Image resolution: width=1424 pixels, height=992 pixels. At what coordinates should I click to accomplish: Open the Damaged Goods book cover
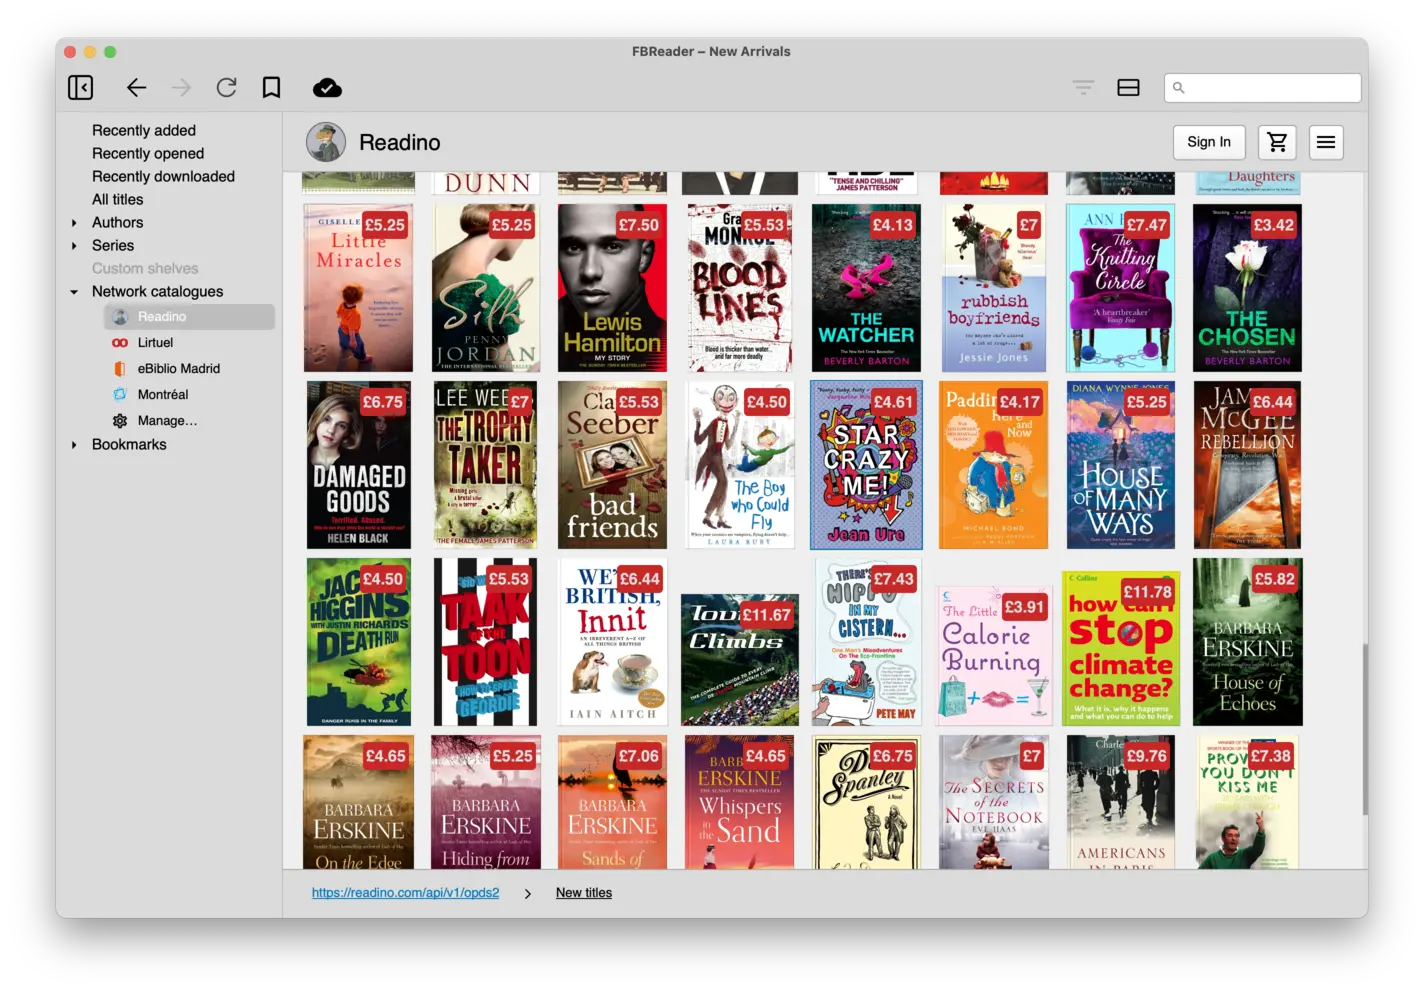(x=358, y=465)
